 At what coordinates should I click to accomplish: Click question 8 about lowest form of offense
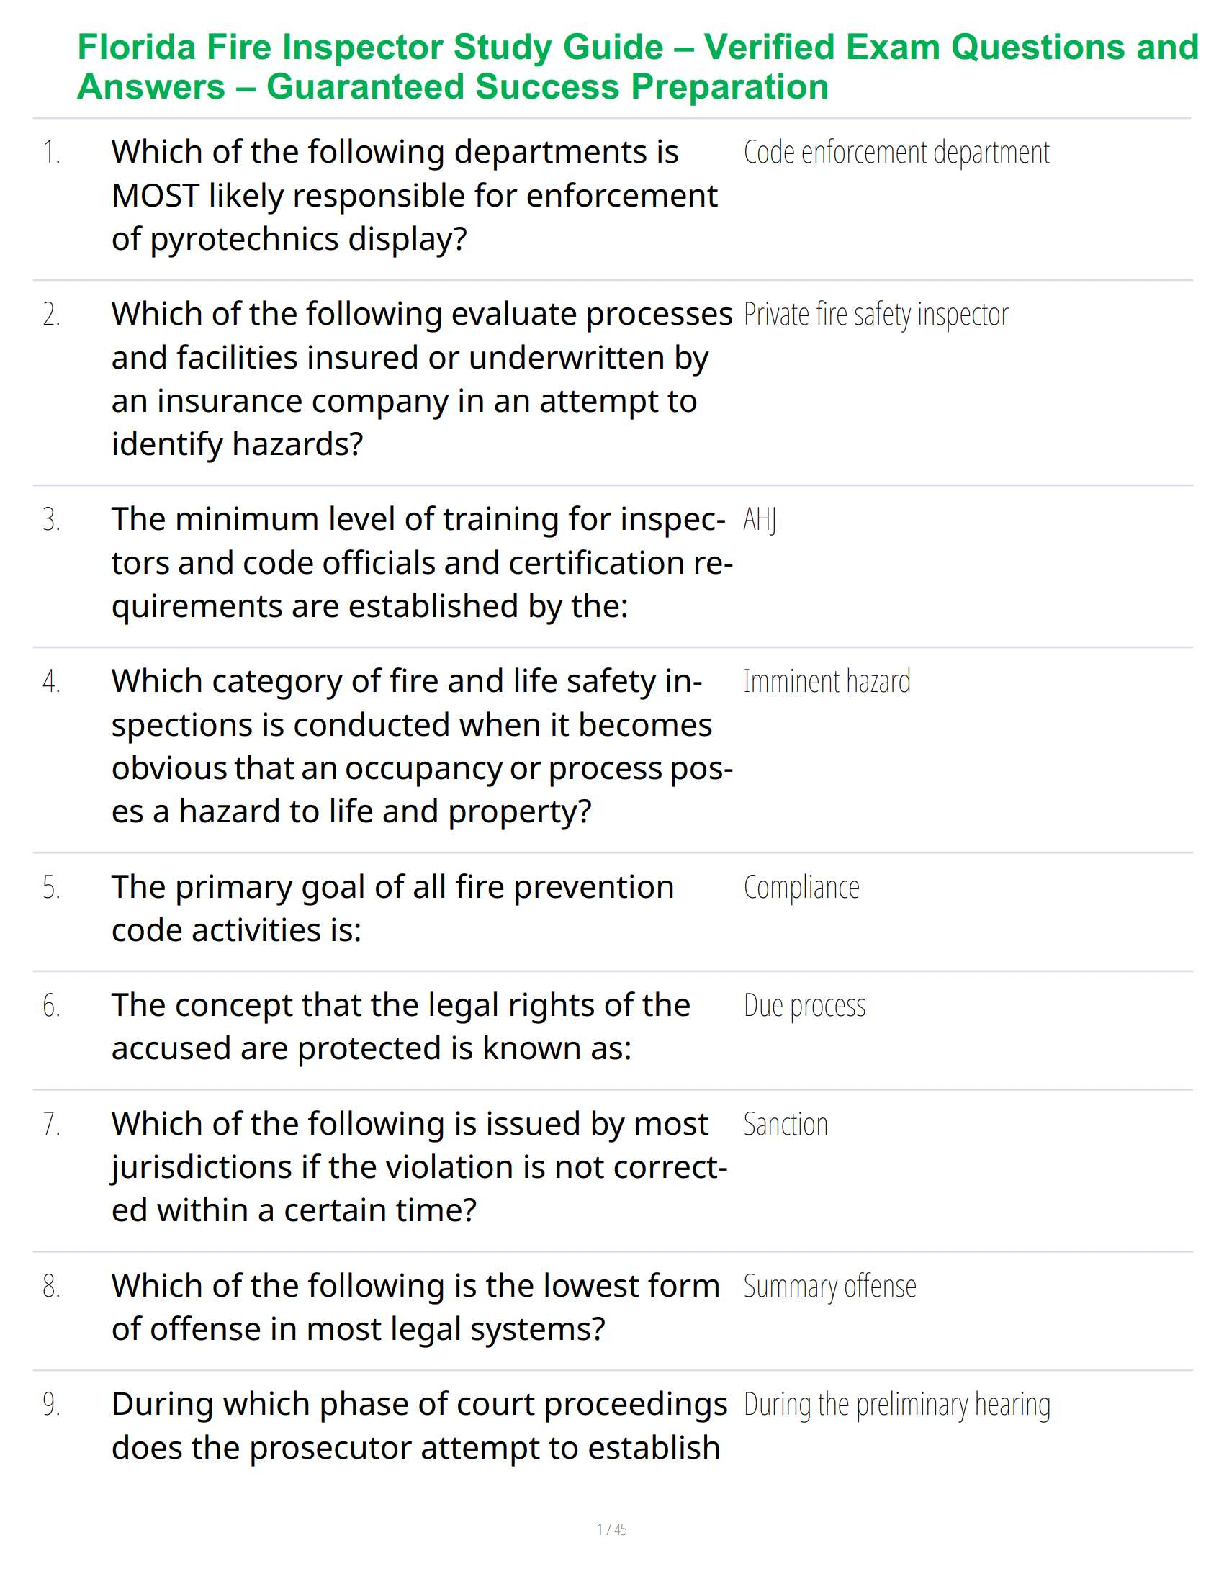coord(415,1307)
